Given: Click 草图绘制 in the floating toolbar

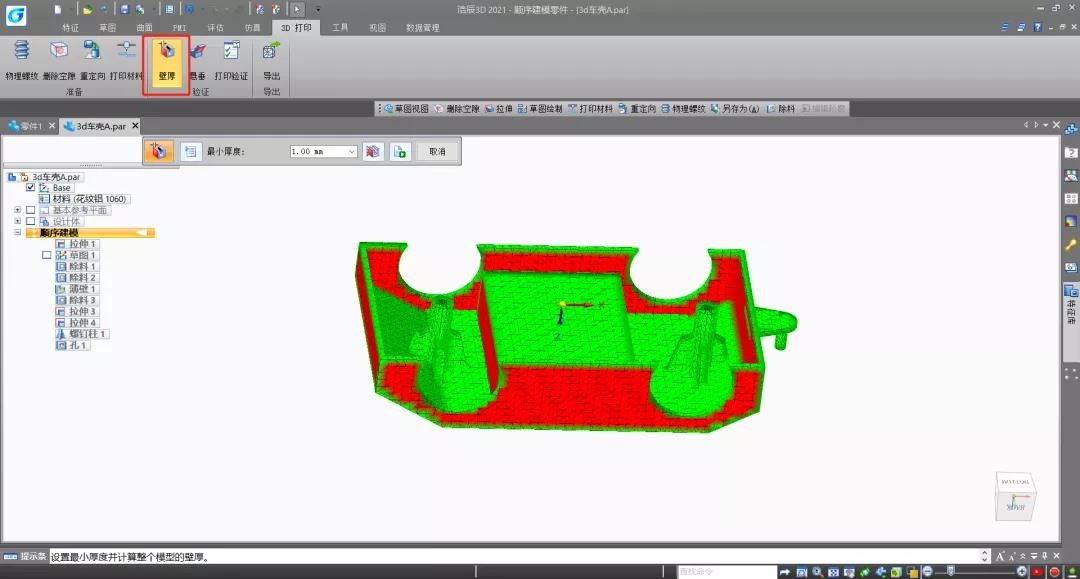Looking at the screenshot, I should [539, 109].
